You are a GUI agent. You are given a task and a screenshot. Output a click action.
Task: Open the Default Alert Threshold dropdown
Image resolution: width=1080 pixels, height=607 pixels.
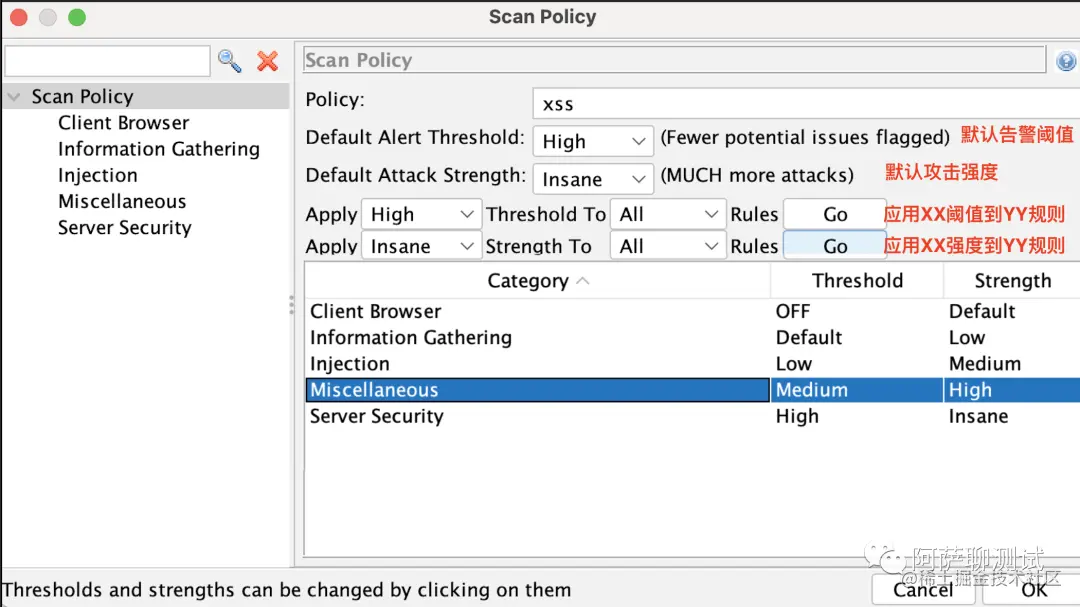[593, 141]
